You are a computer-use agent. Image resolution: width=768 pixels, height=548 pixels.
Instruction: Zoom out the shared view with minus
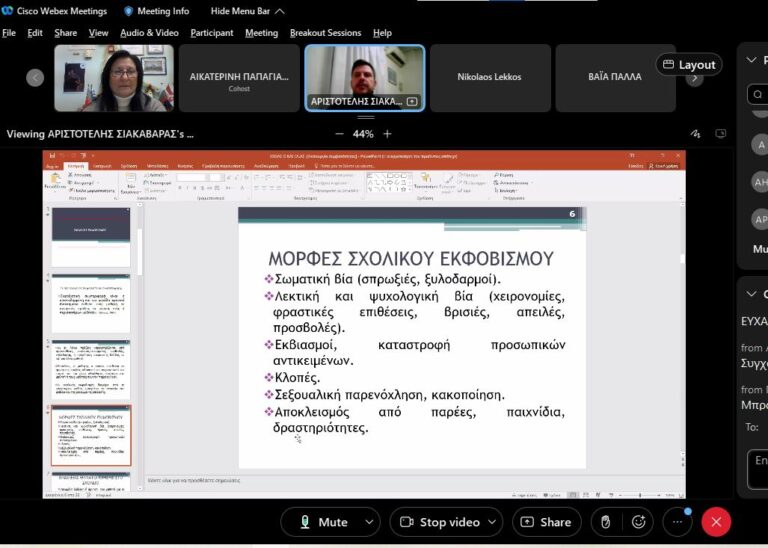tap(339, 134)
